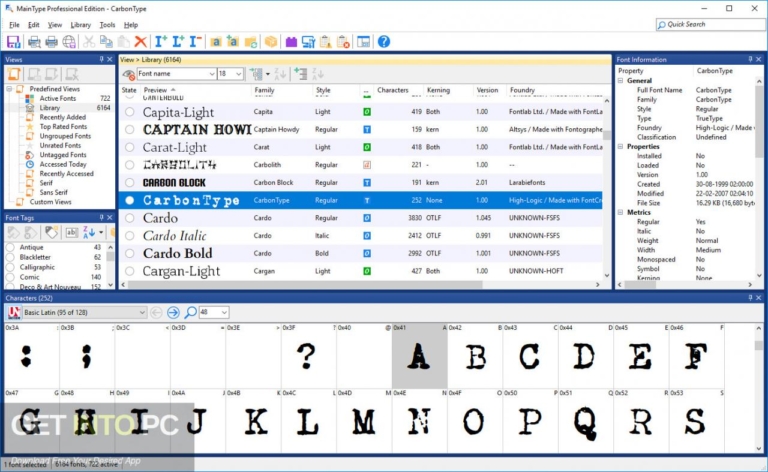
Task: Open the View menu
Action: (54, 24)
